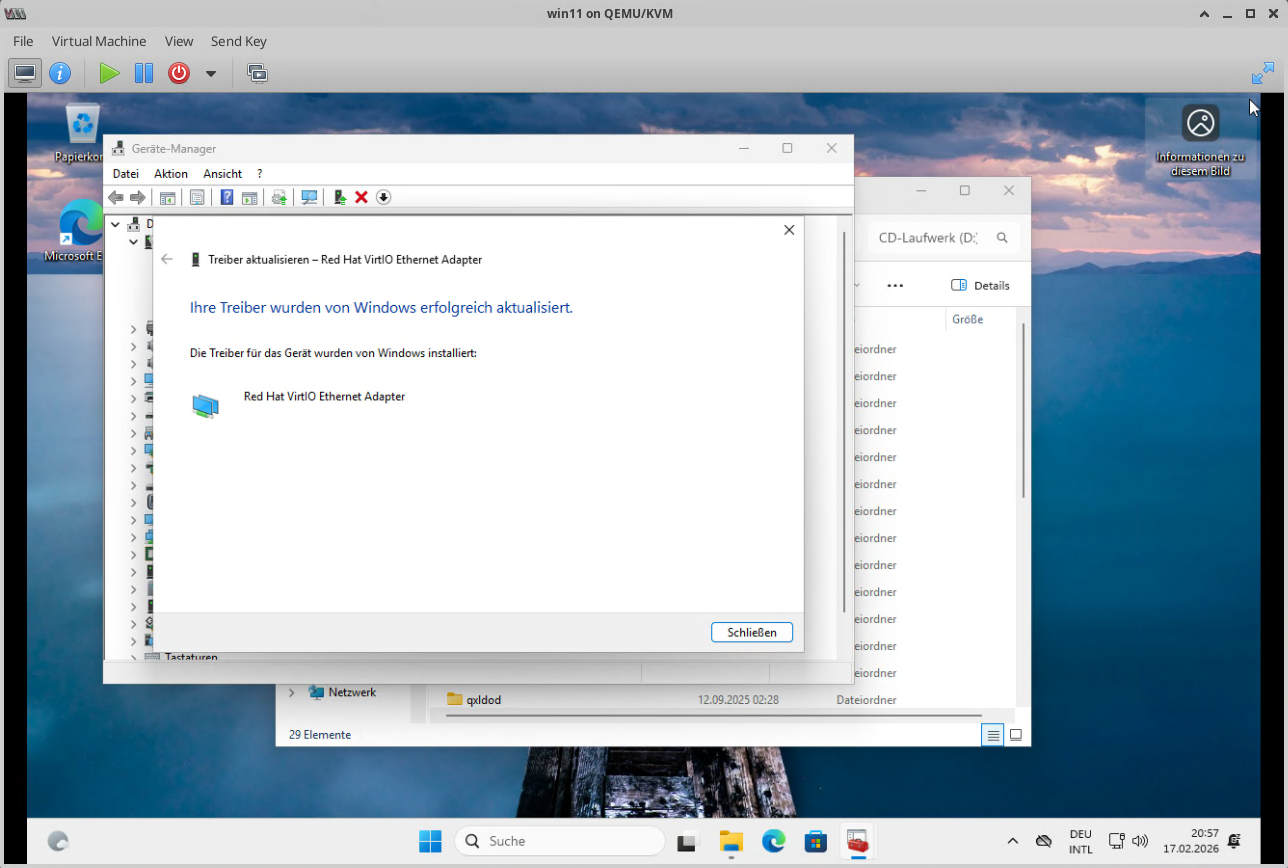The image size is (1288, 868).
Task: Click scan for hardware changes monitor icon
Action: pos(309,197)
